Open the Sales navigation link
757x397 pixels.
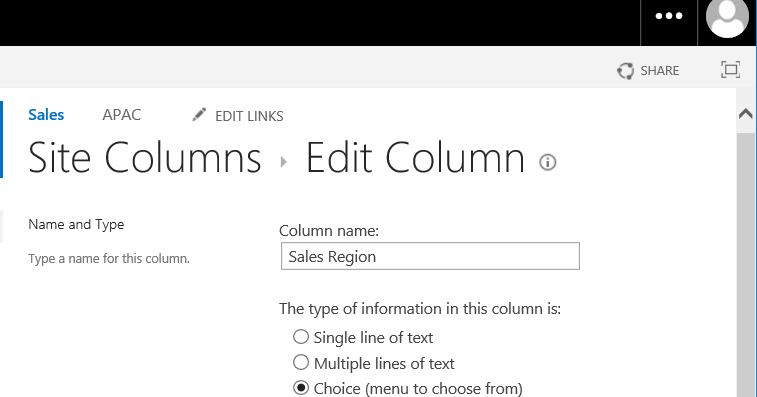click(x=46, y=115)
